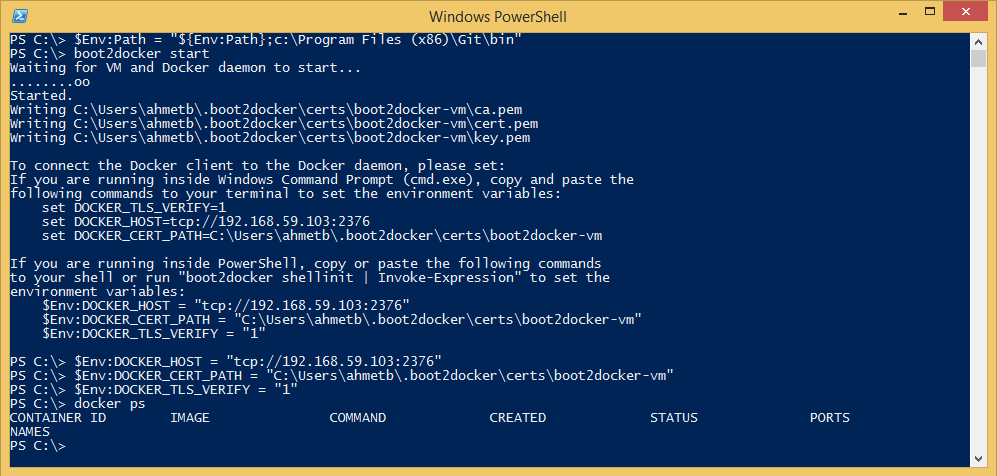
Task: Click the PORTS column header
Action: (x=830, y=418)
